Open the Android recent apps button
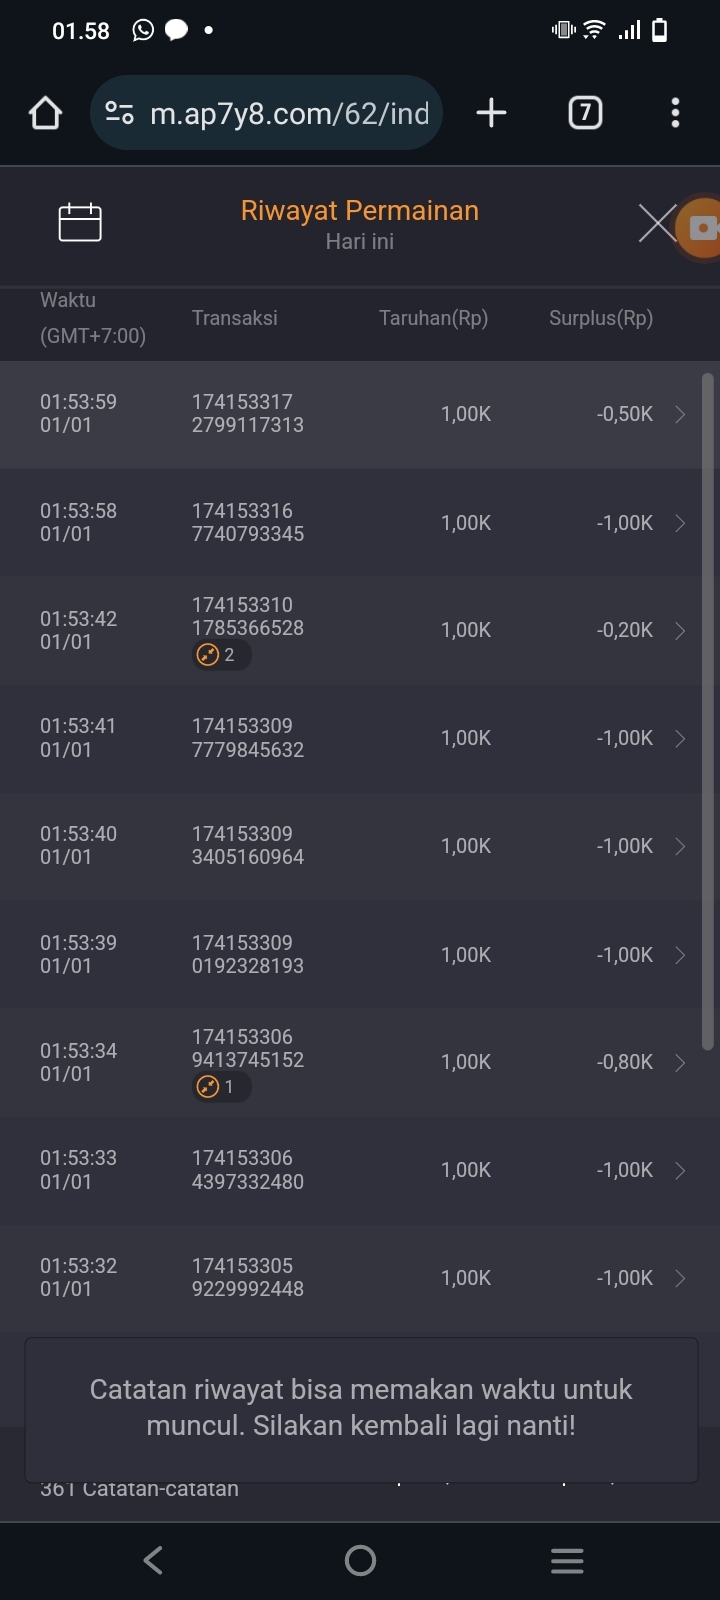 (567, 1560)
